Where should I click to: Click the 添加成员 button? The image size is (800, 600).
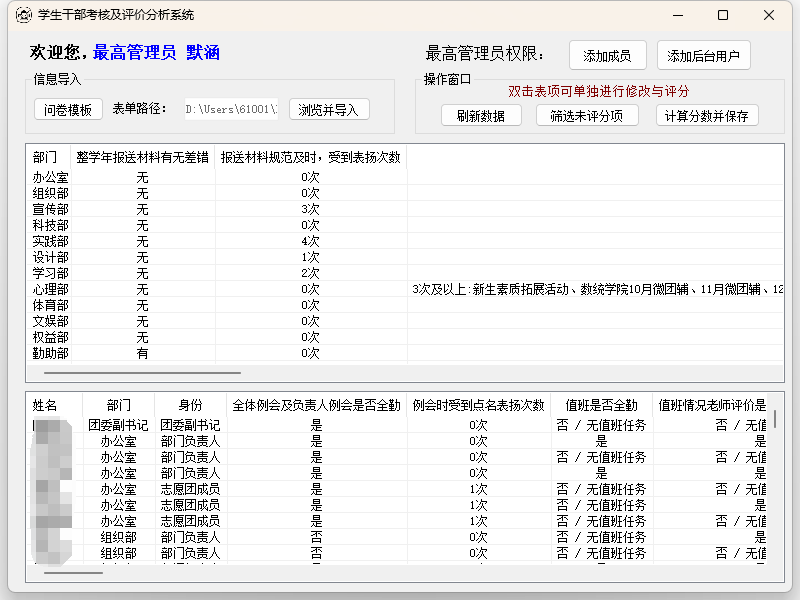pos(607,56)
